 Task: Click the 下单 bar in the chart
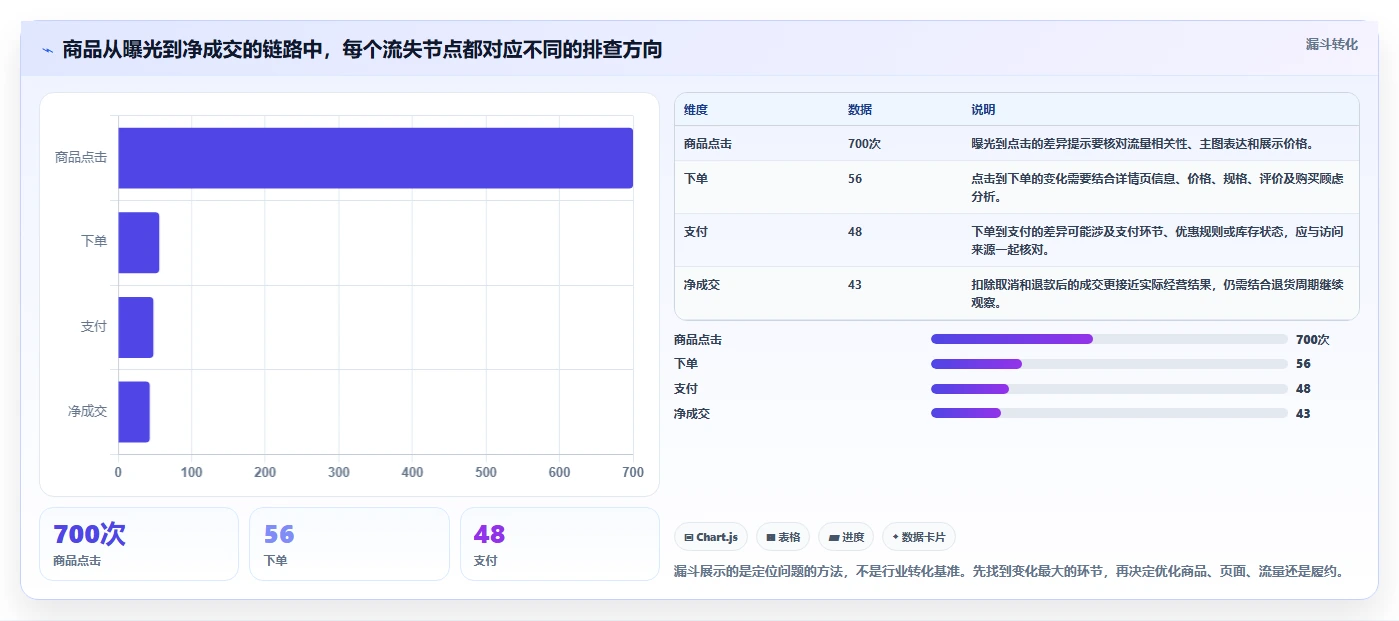coord(138,242)
